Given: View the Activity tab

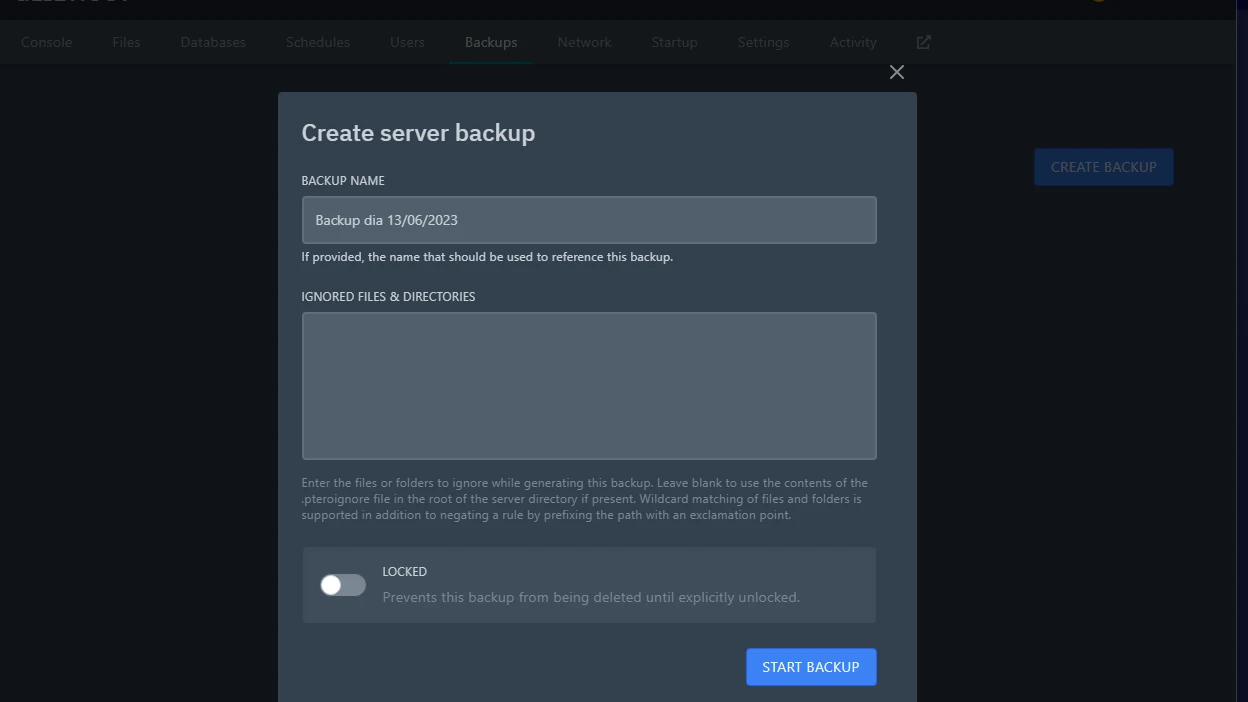Looking at the screenshot, I should point(853,42).
